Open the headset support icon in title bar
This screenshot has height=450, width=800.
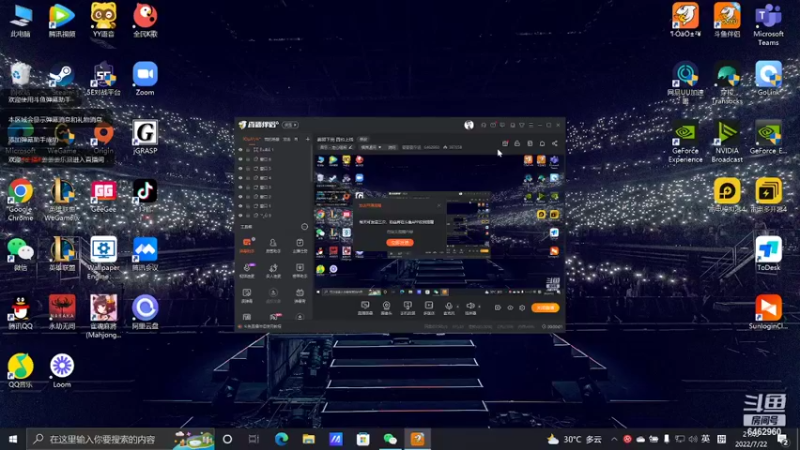click(x=484, y=125)
